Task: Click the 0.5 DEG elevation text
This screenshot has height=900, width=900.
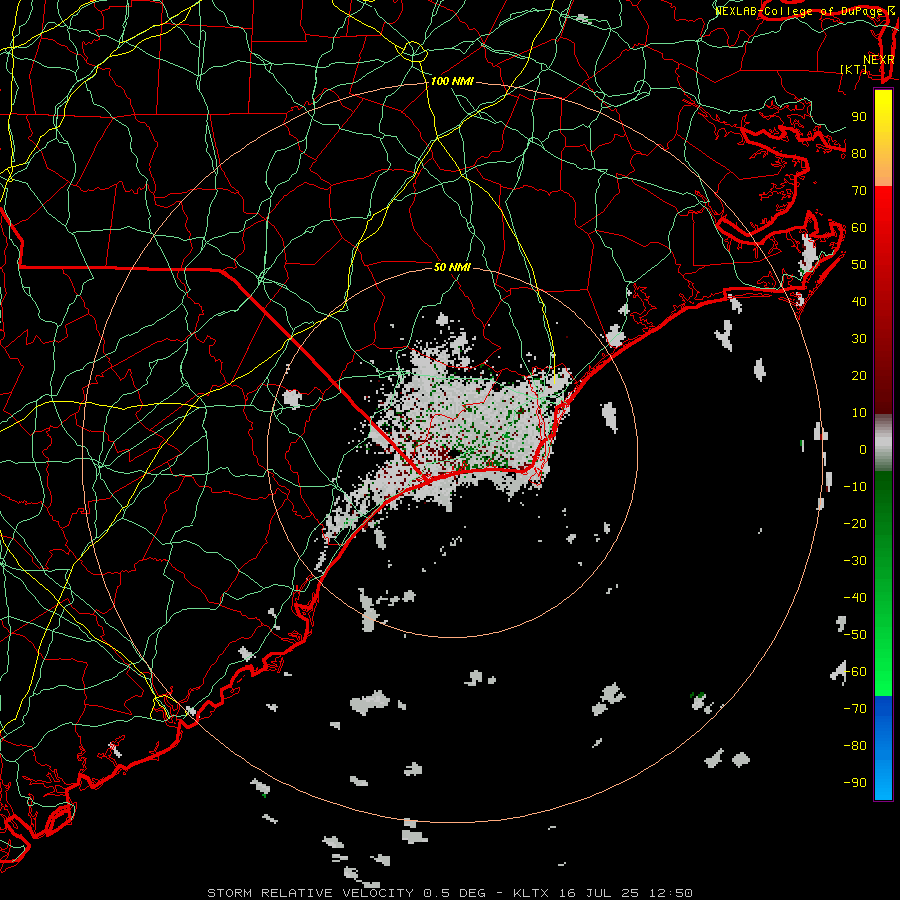Action: tap(454, 893)
